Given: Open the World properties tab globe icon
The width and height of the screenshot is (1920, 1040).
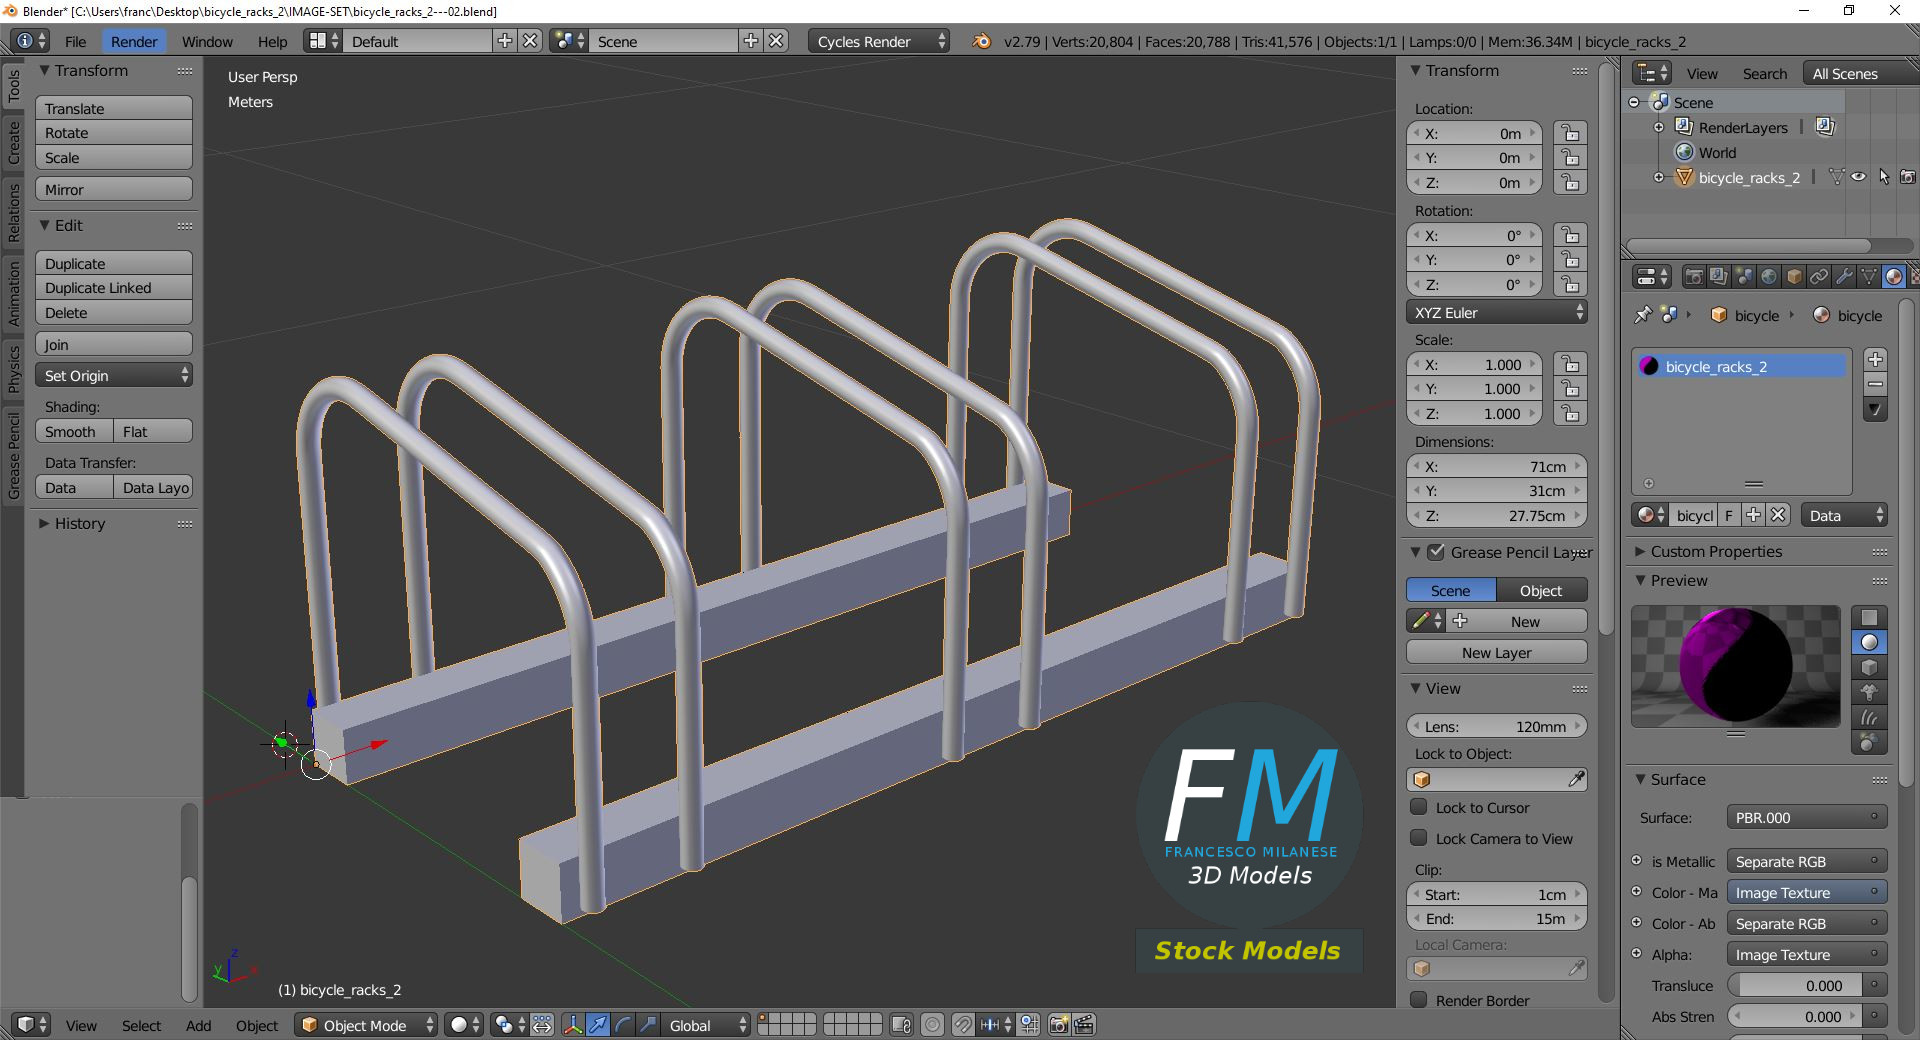Looking at the screenshot, I should (1769, 277).
